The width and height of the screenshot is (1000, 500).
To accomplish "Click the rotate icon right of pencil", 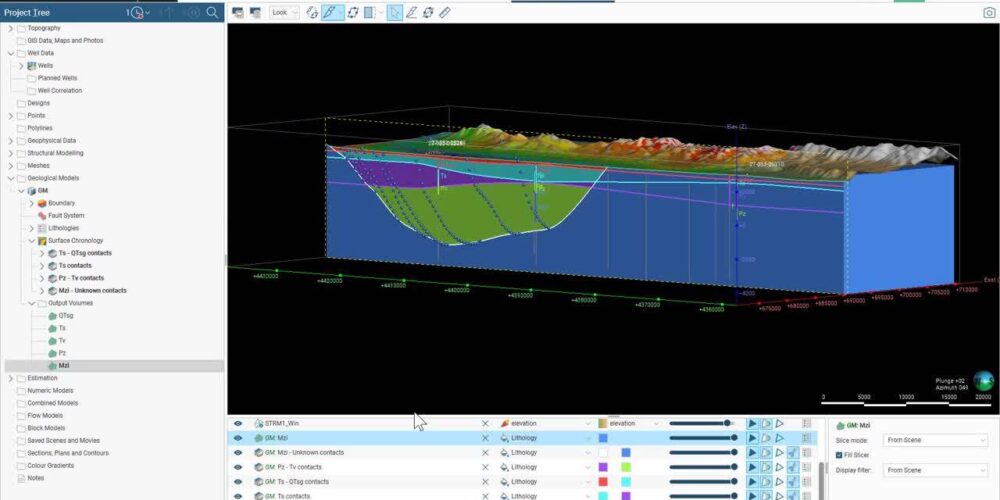I will tap(428, 12).
